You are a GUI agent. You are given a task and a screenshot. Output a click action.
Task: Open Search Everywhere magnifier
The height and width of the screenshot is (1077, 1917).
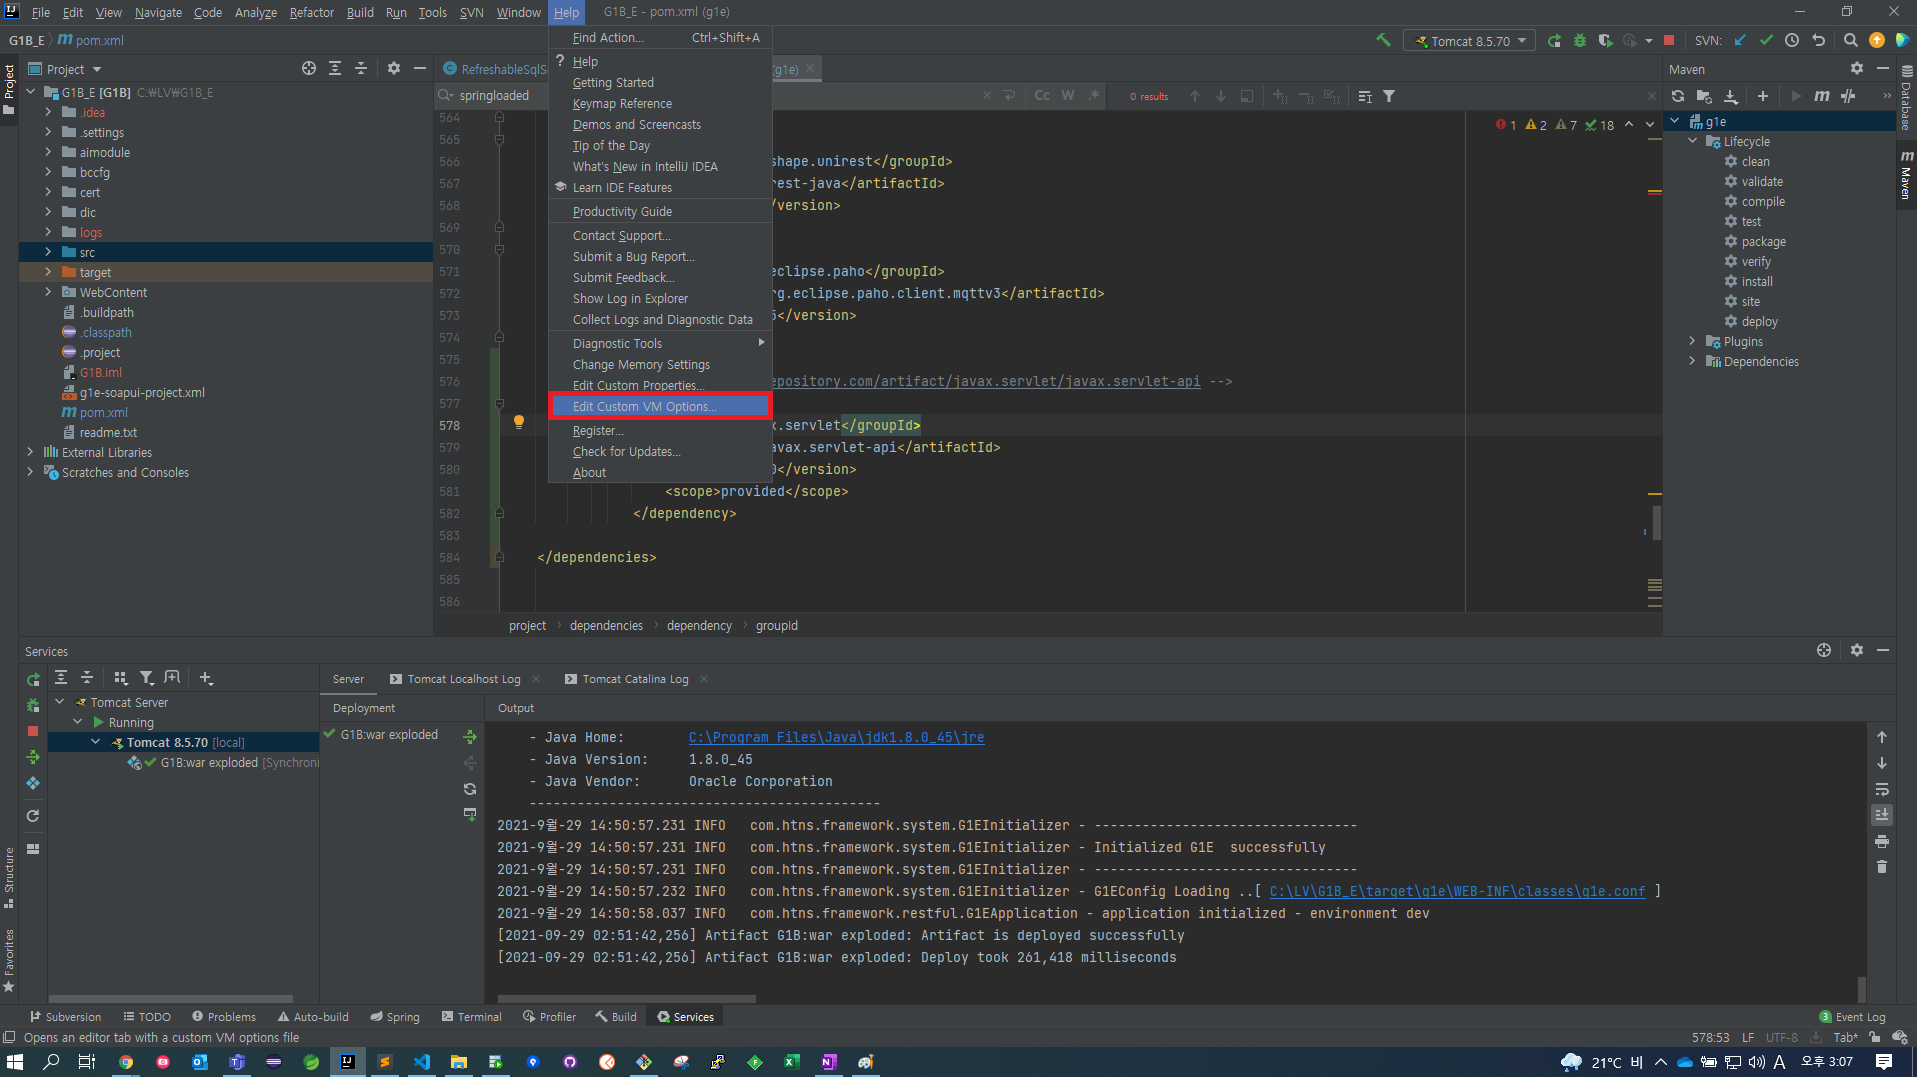click(1851, 40)
